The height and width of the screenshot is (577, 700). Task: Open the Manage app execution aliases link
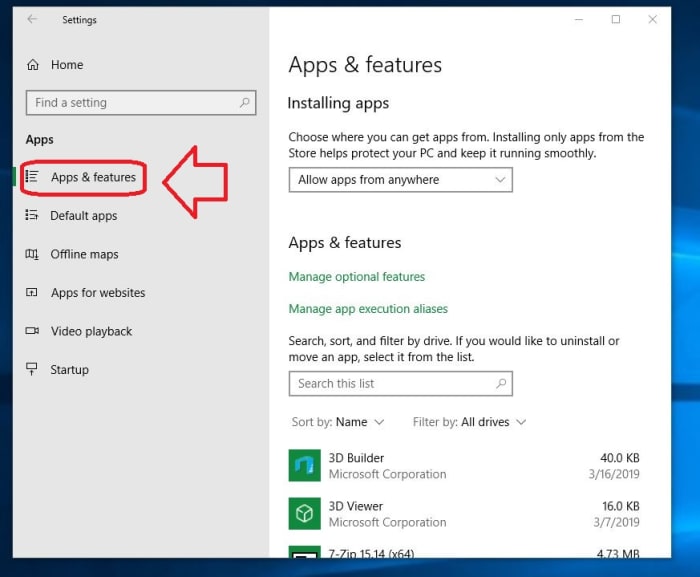tap(368, 309)
